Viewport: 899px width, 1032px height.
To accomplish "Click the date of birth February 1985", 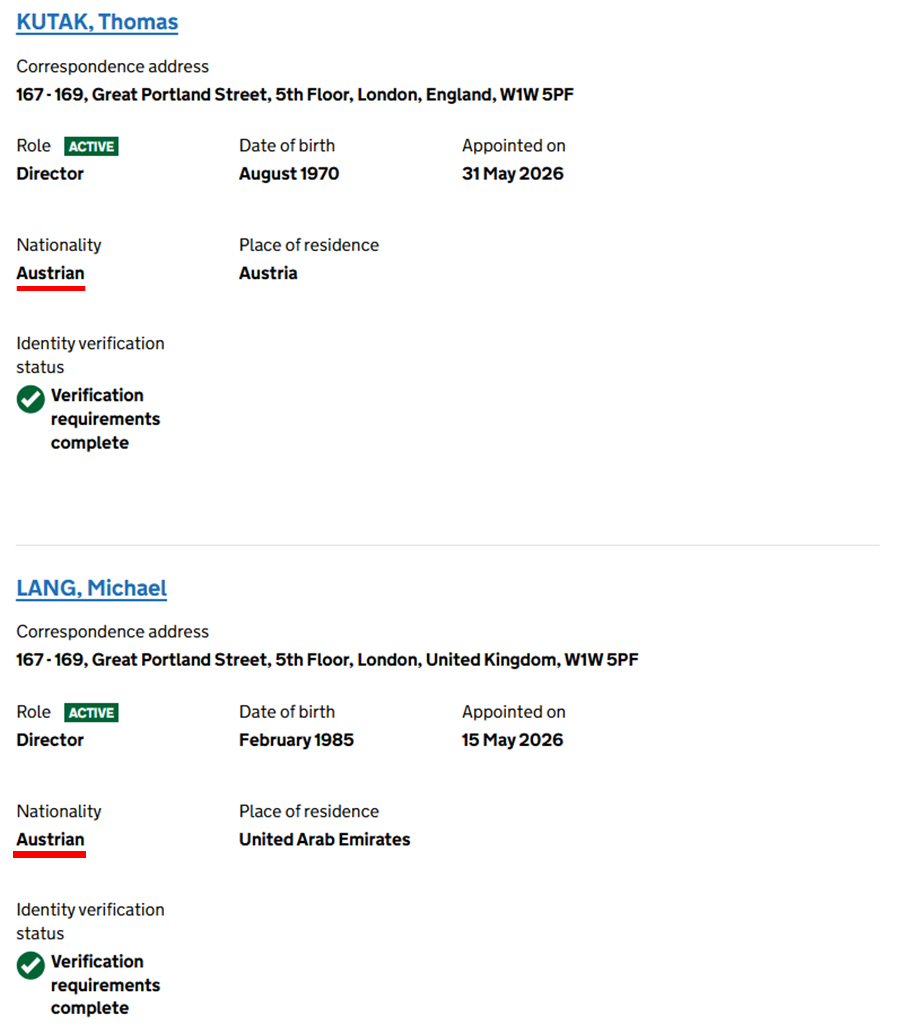I will click(296, 740).
